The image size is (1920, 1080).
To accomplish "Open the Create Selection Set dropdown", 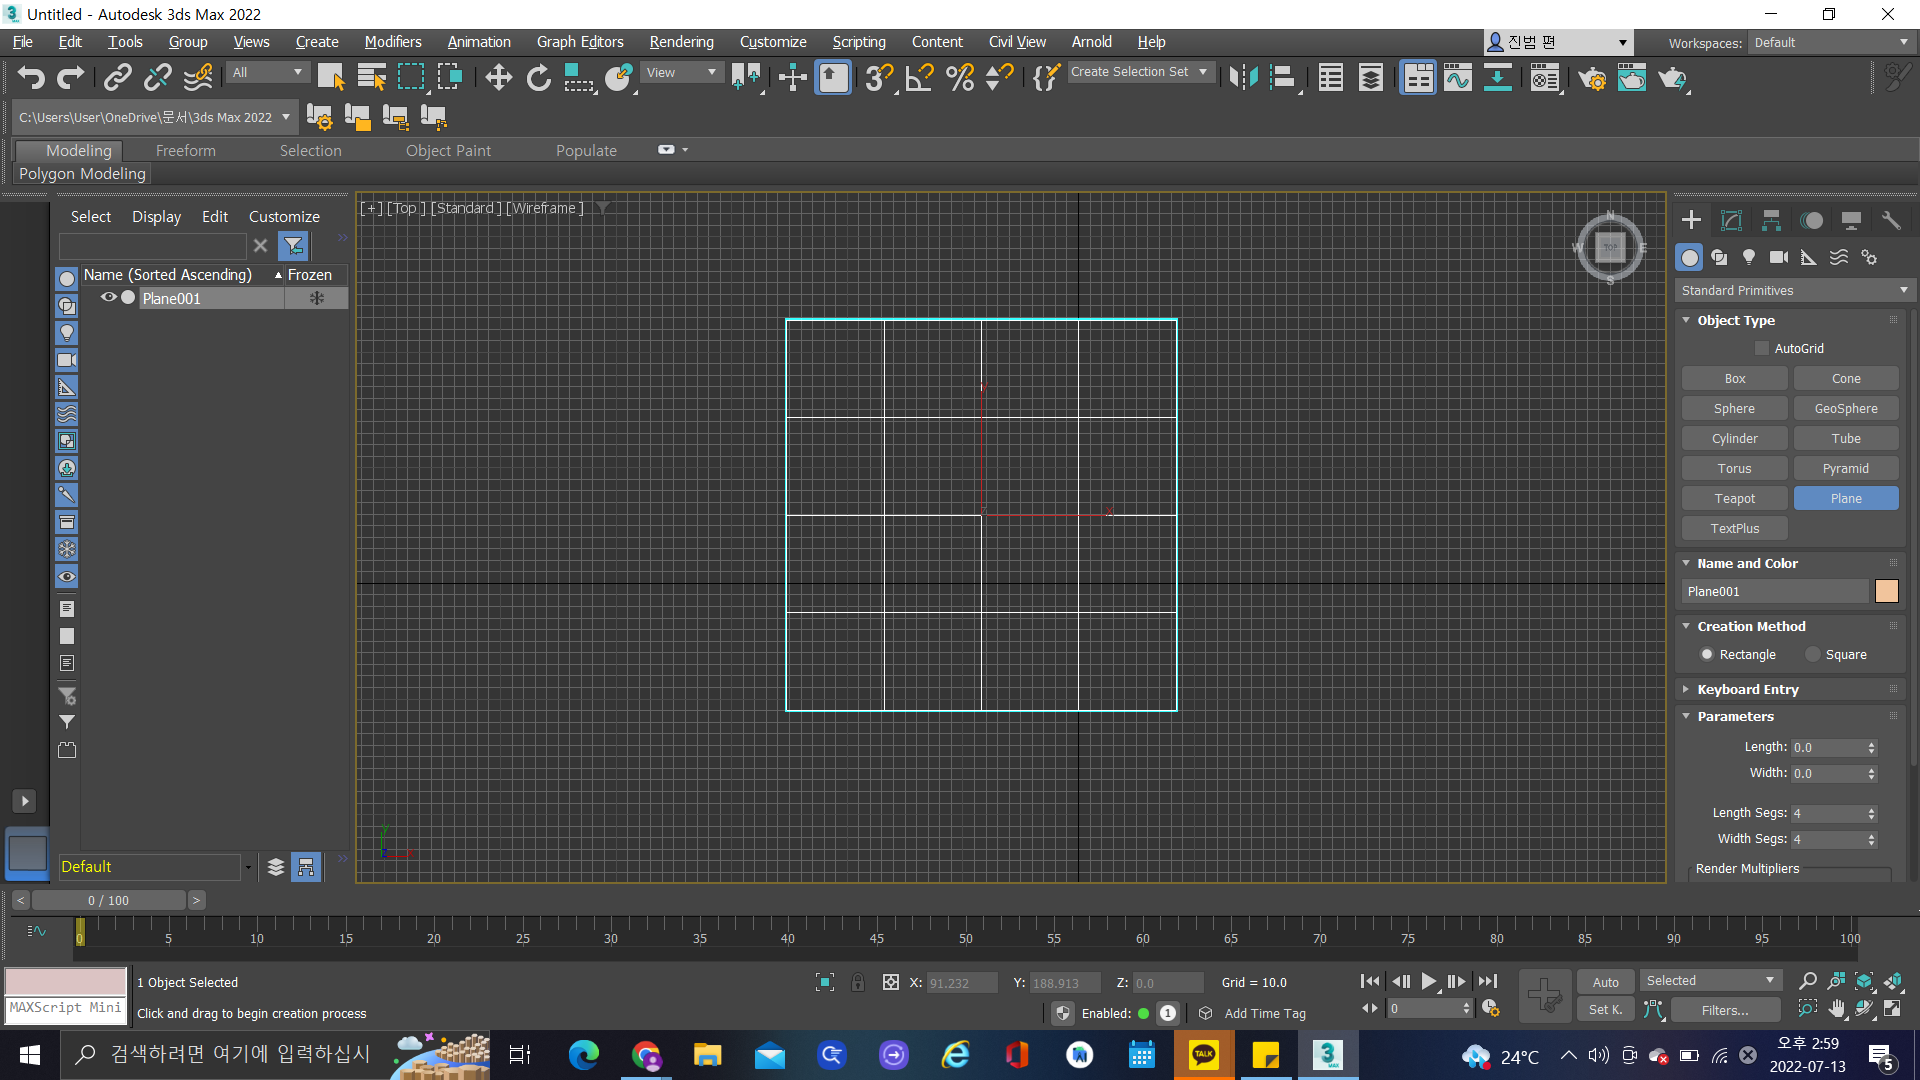I will click(x=1203, y=72).
